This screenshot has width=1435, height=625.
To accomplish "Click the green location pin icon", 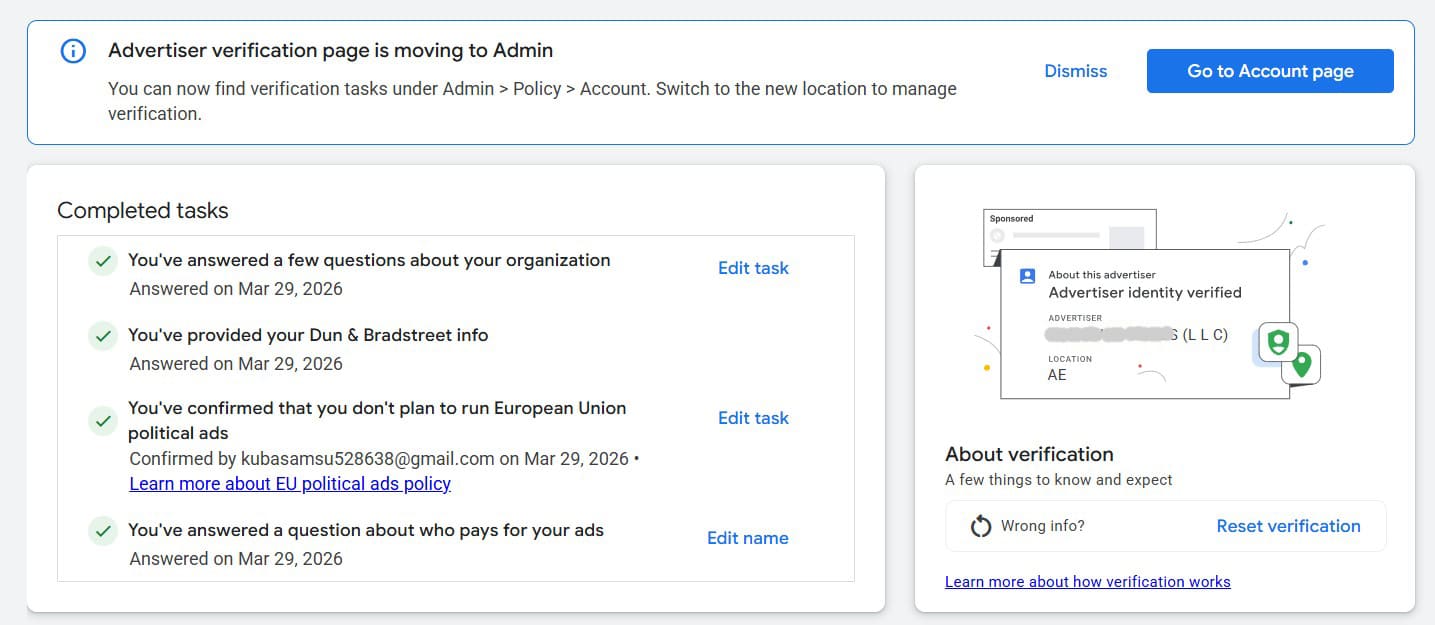I will point(1301,364).
